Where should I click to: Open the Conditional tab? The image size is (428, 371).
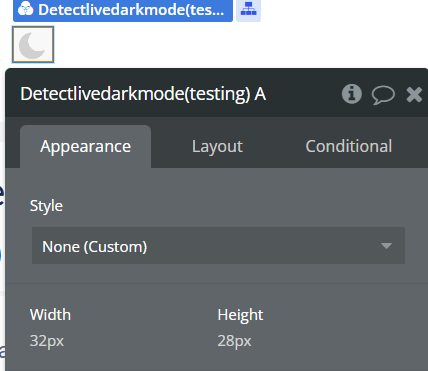pos(349,146)
